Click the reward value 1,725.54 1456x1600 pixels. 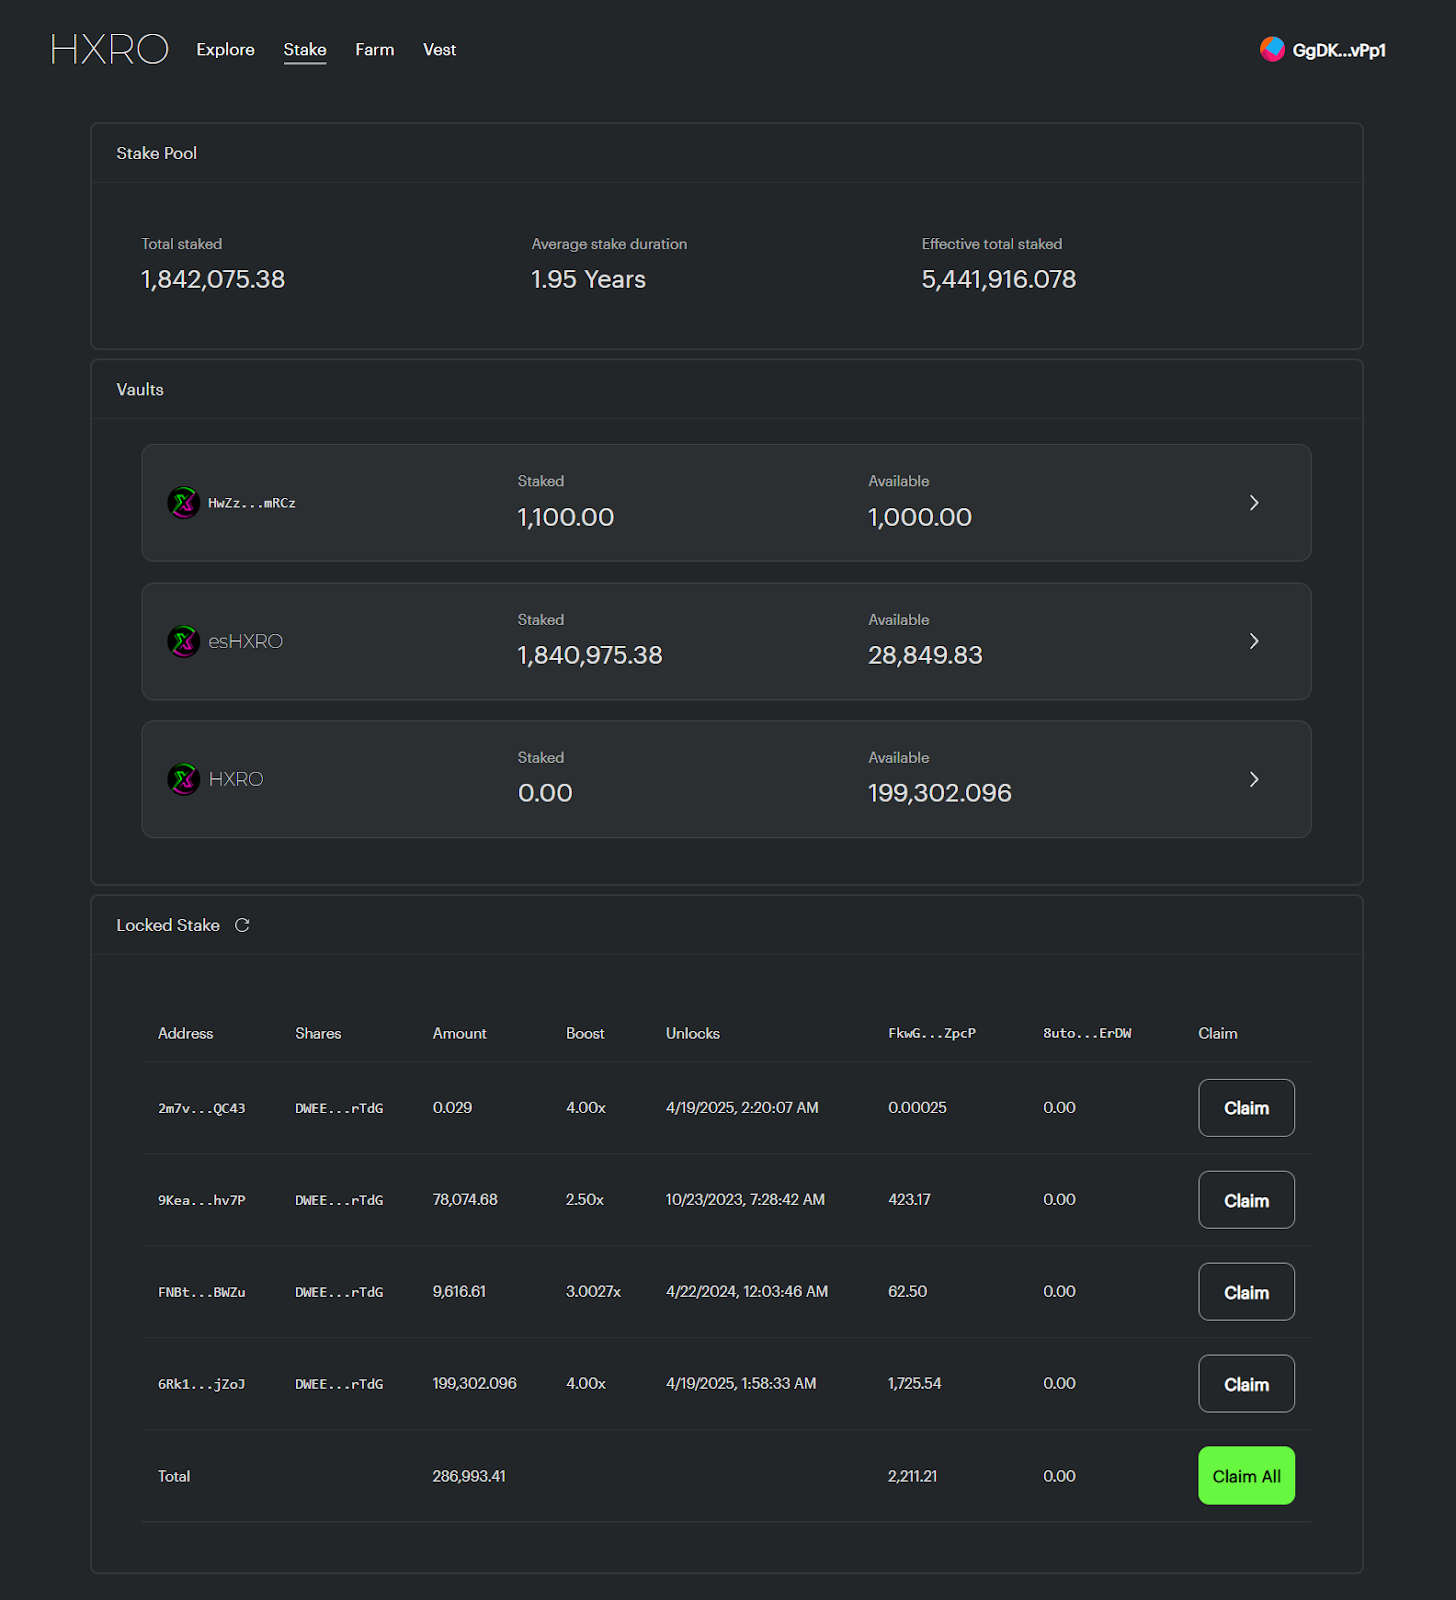pyautogui.click(x=915, y=1383)
